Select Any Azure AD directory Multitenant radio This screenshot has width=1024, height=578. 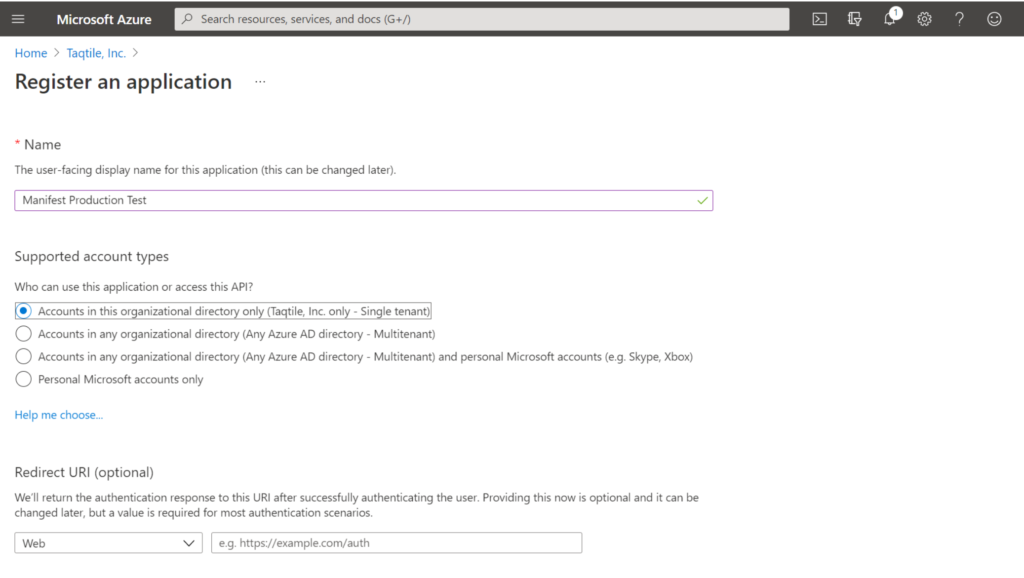pos(24,334)
